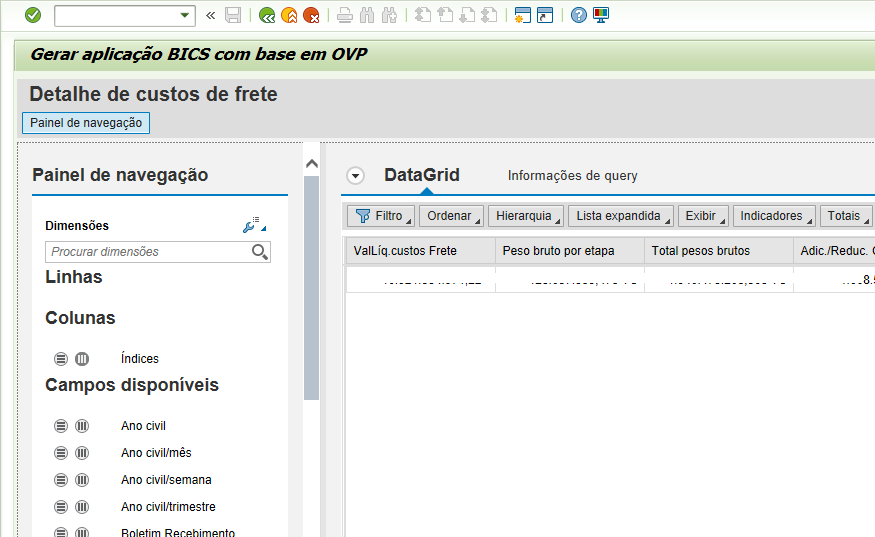Add Ano civil to rows icon
This screenshot has width=875, height=537.
coord(61,426)
